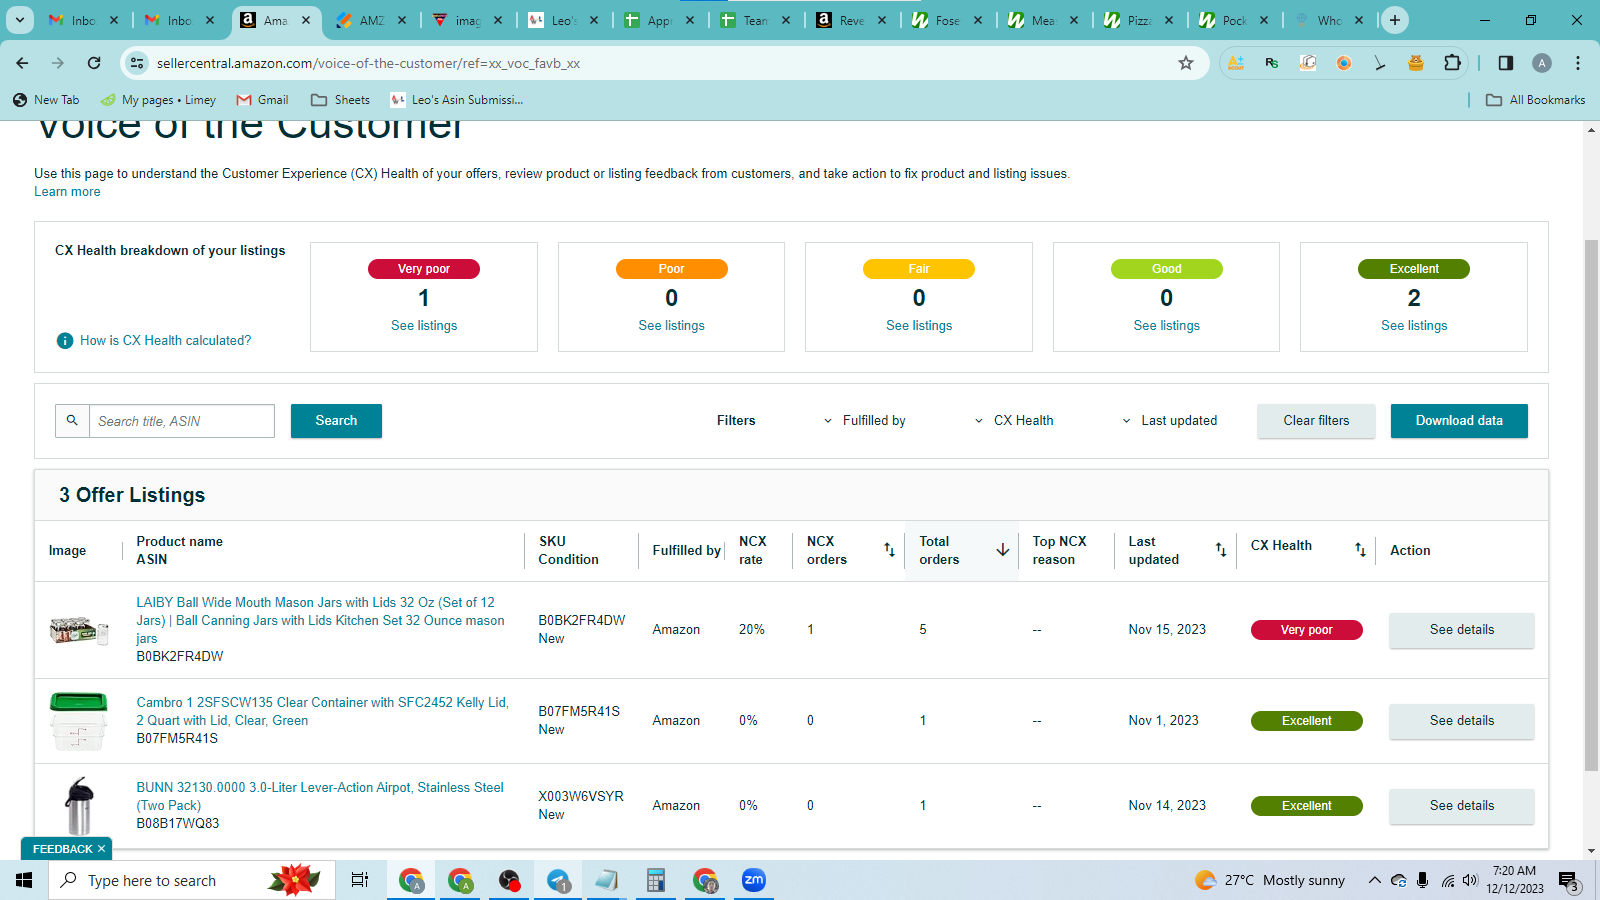1600x900 pixels.
Task: Click the Search button
Action: click(336, 421)
